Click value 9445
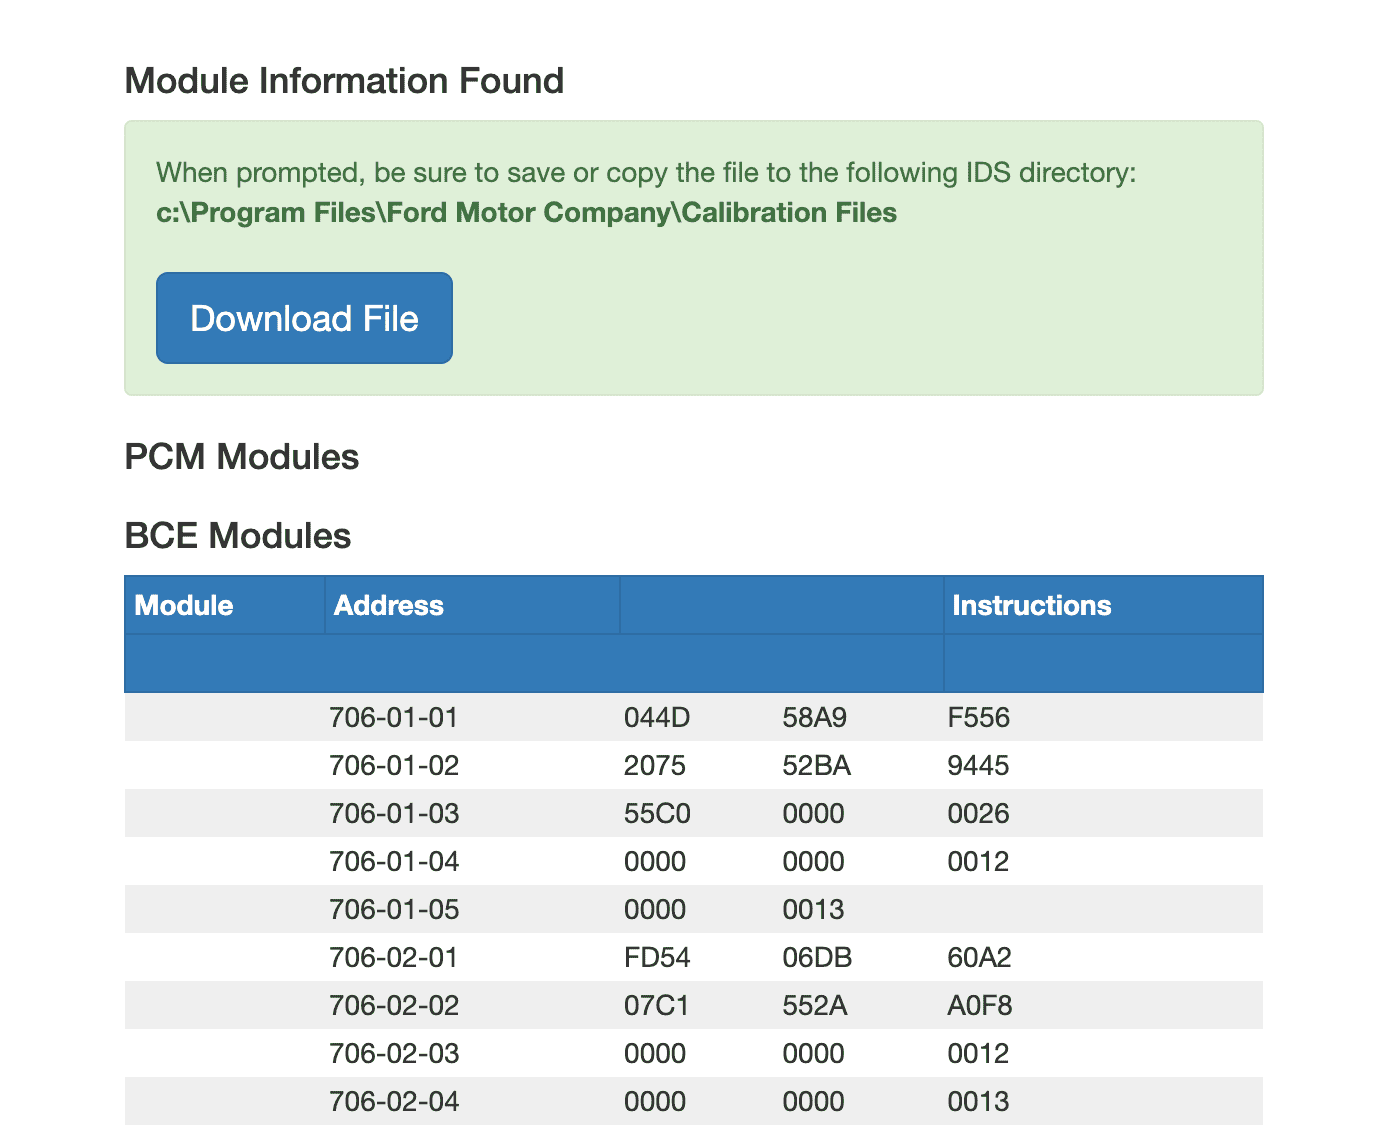Image resolution: width=1394 pixels, height=1132 pixels. 978,765
